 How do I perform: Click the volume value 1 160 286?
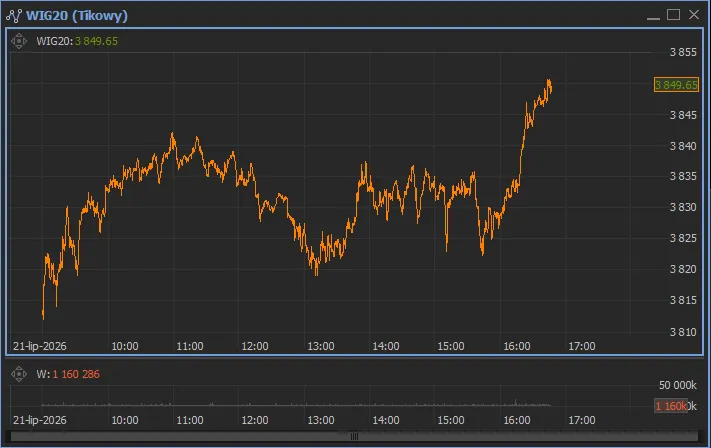pyautogui.click(x=76, y=374)
